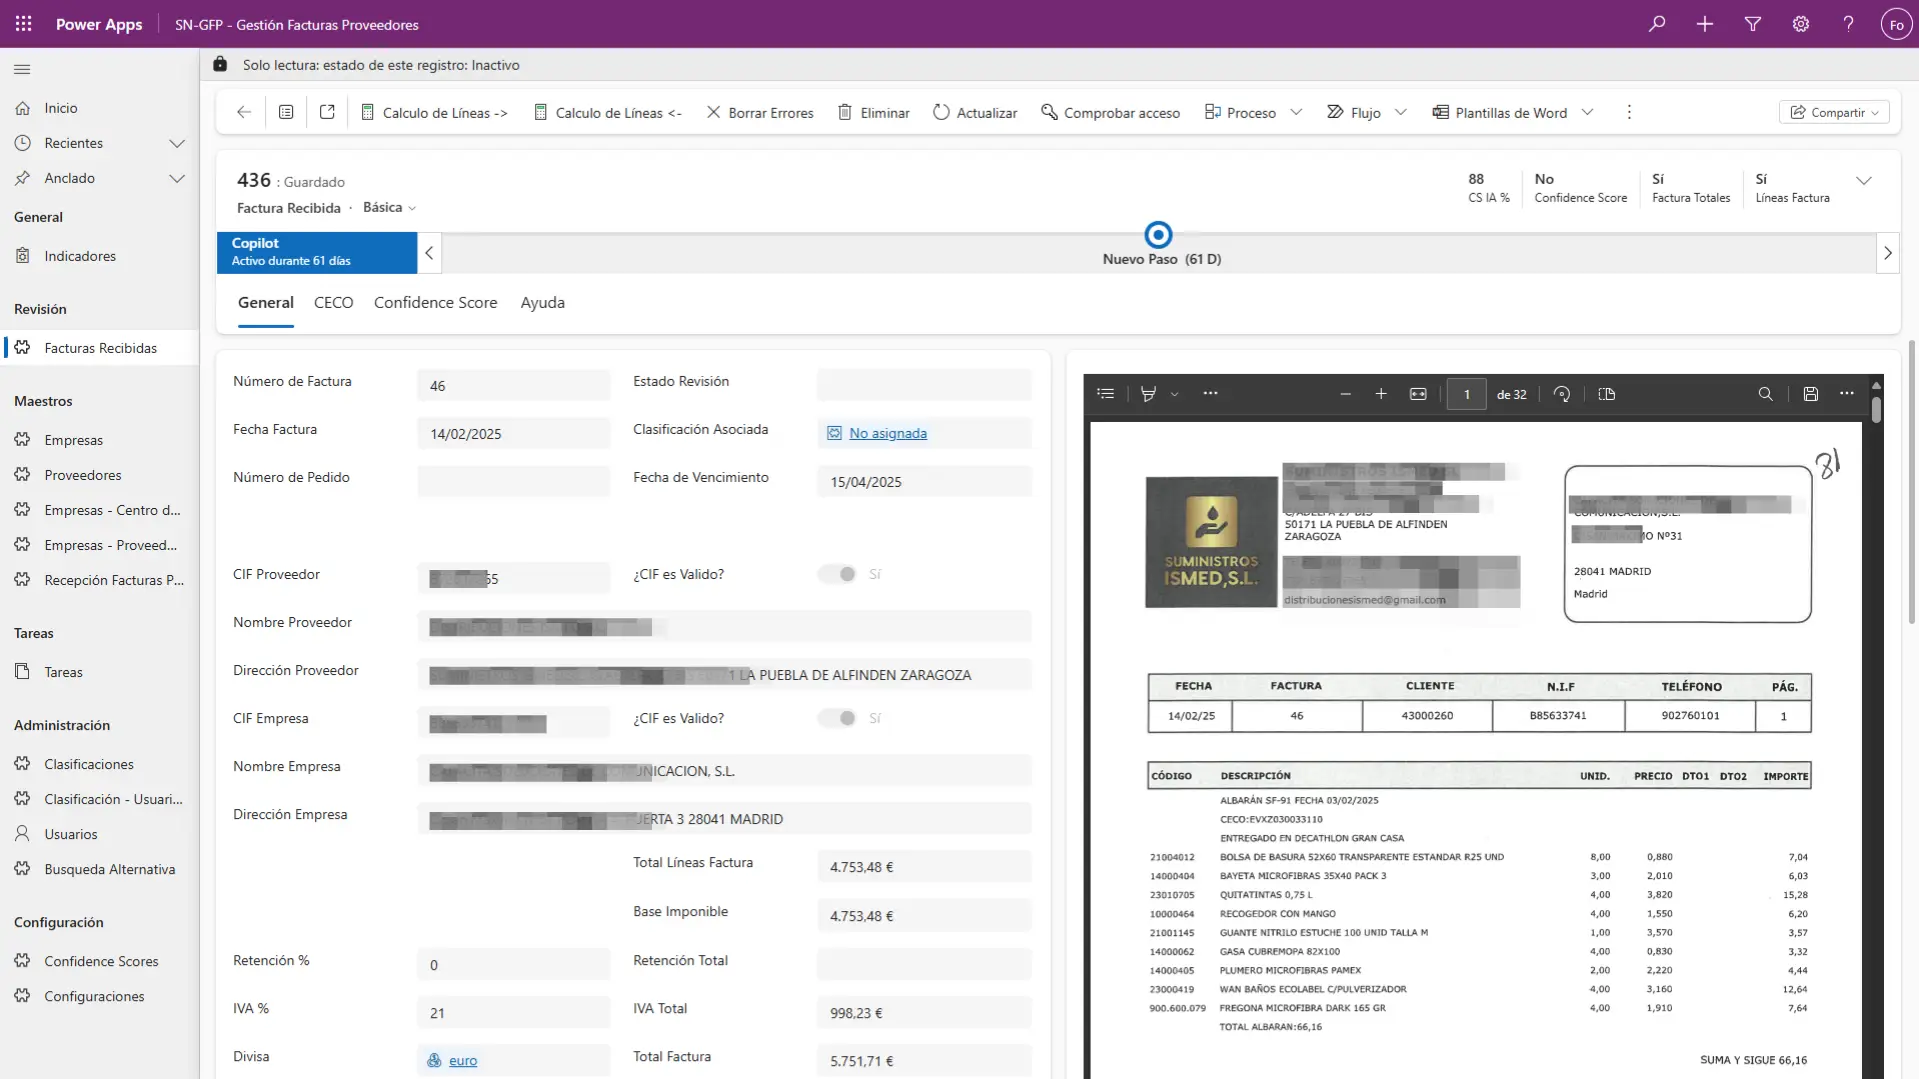Click the PDF viewer search icon
The height and width of the screenshot is (1079, 1919).
point(1766,394)
